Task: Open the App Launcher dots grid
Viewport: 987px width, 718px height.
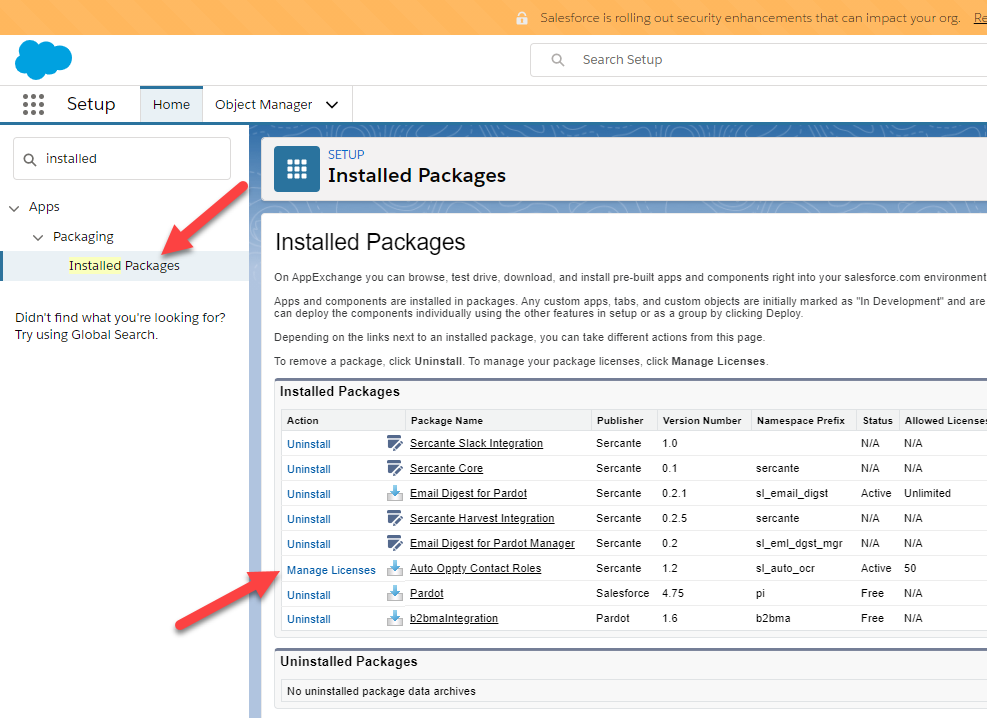Action: point(33,104)
